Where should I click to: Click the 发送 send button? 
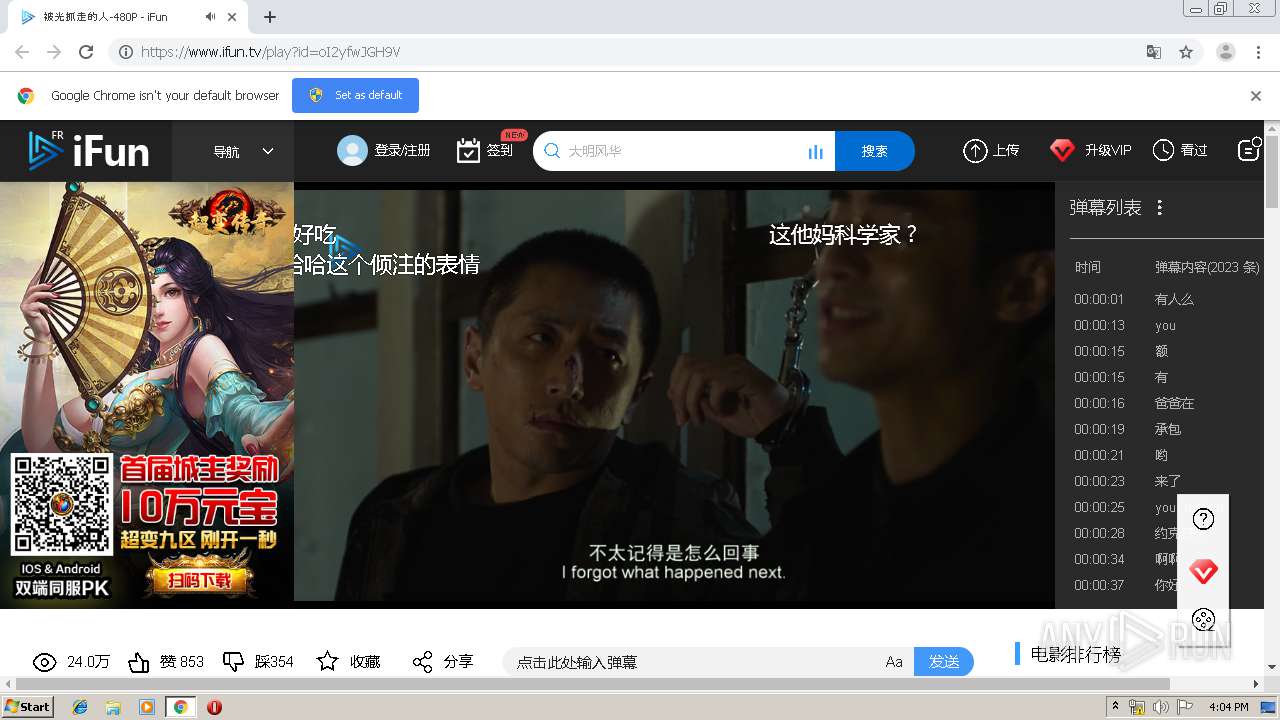pos(944,662)
